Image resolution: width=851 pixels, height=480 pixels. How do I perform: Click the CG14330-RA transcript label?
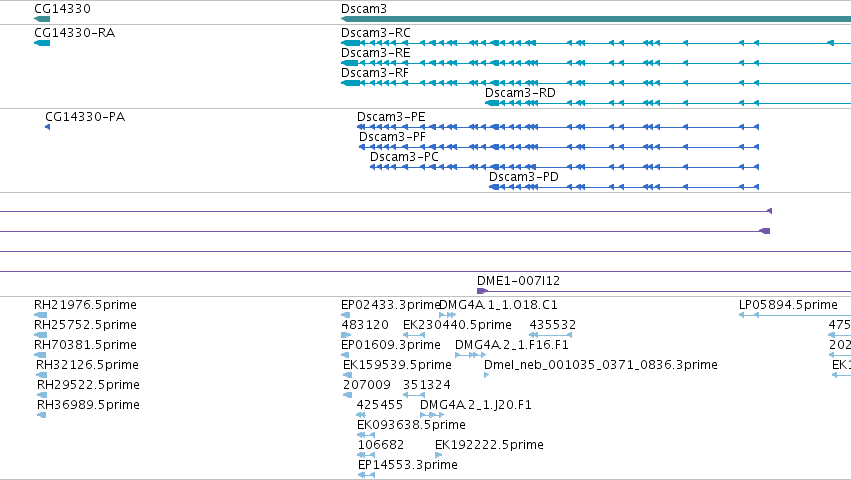74,33
